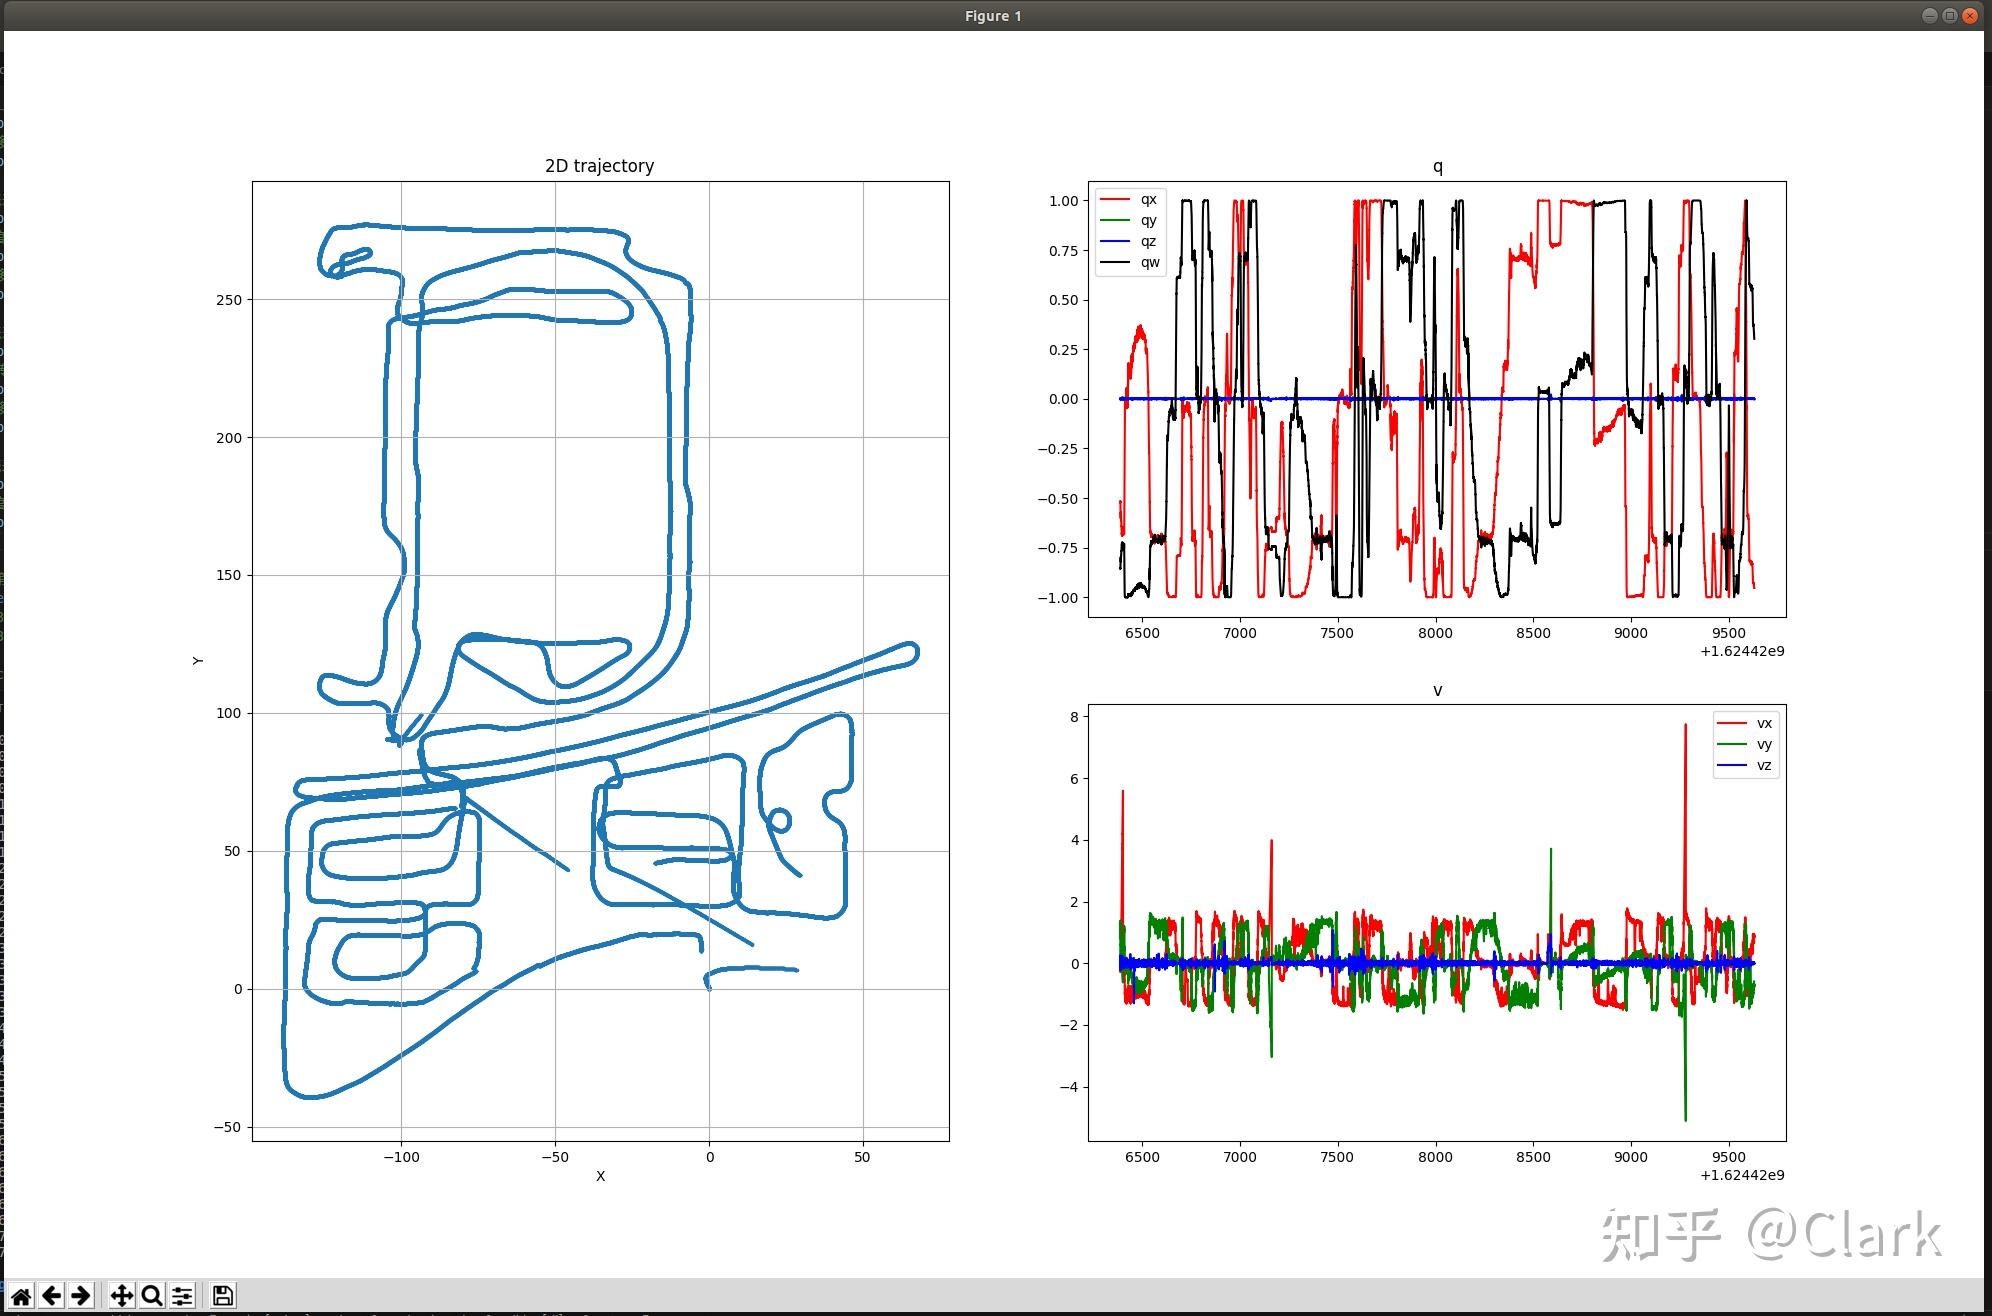Select the zoom-to-rectangle magnifier tool
Viewport: 1992px width, 1316px height.
tap(152, 1296)
